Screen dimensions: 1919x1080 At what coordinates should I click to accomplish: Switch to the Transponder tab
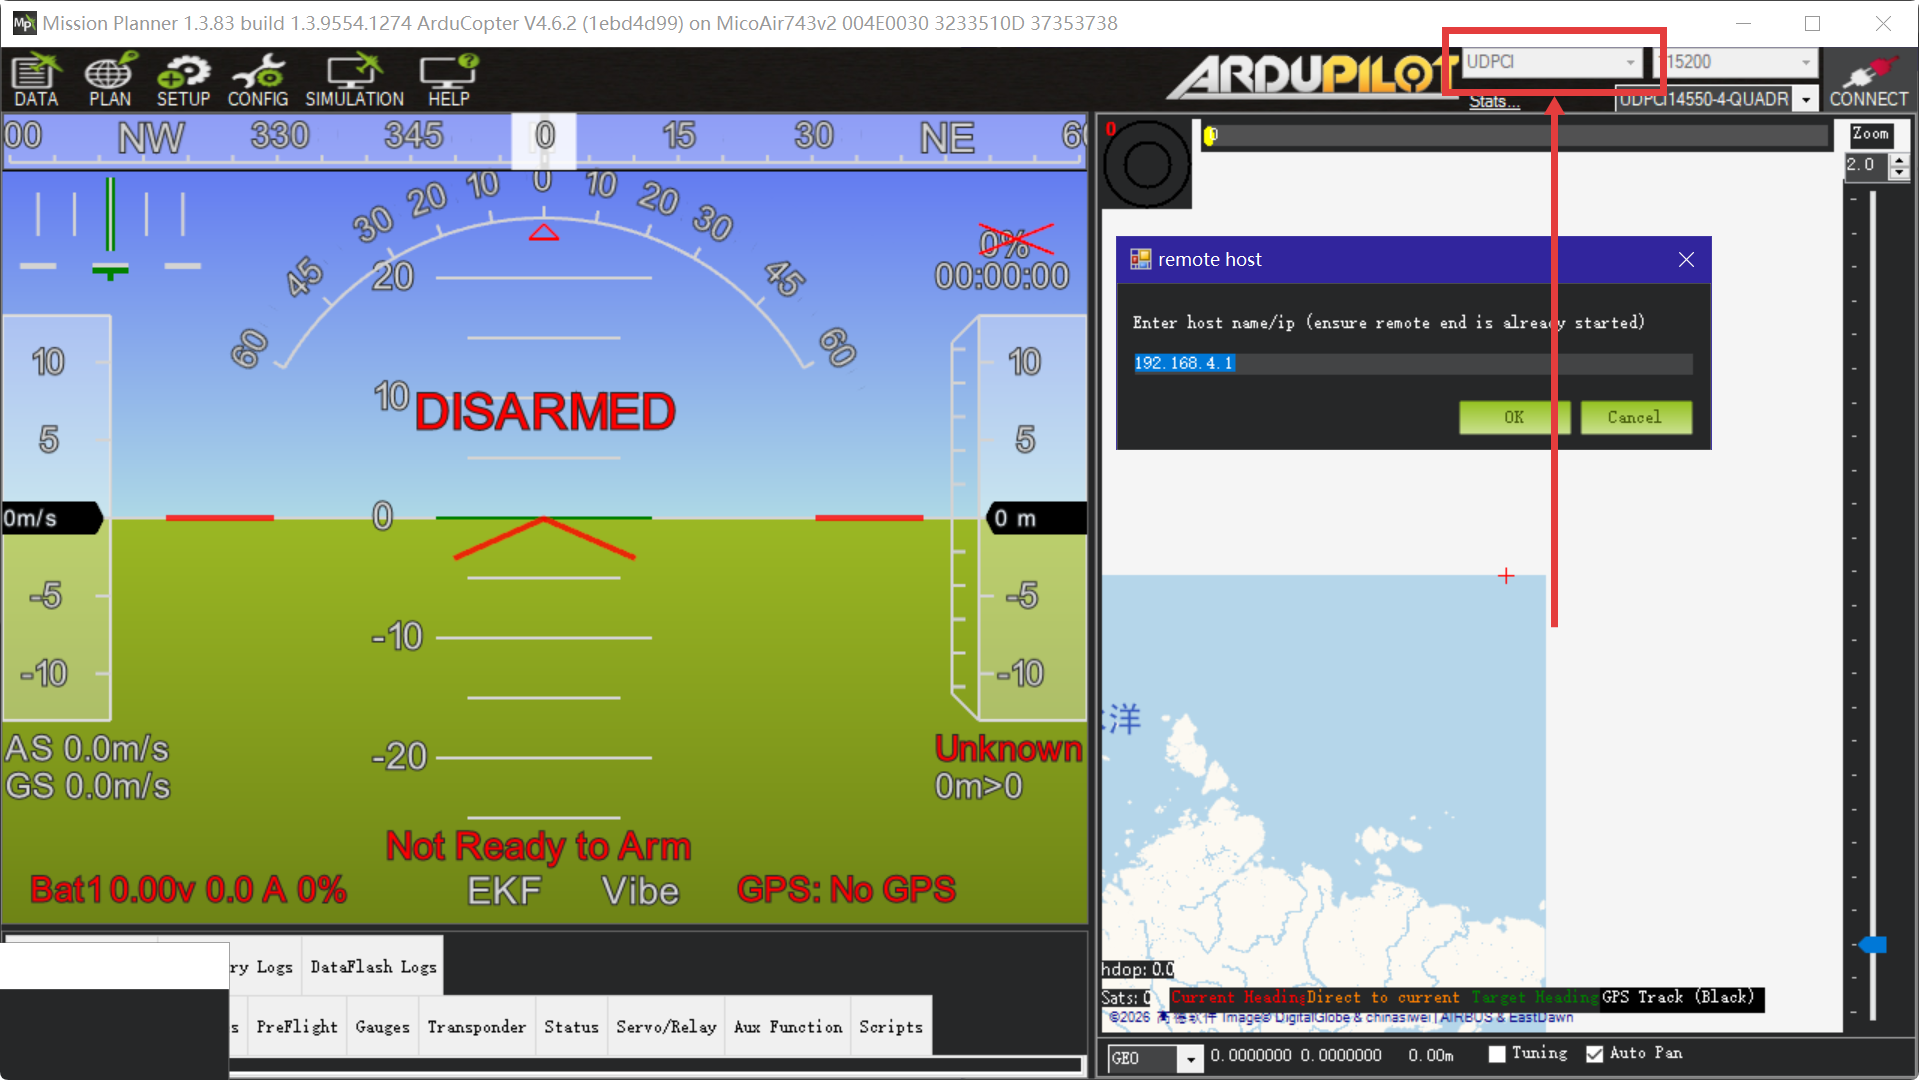[x=476, y=1027]
